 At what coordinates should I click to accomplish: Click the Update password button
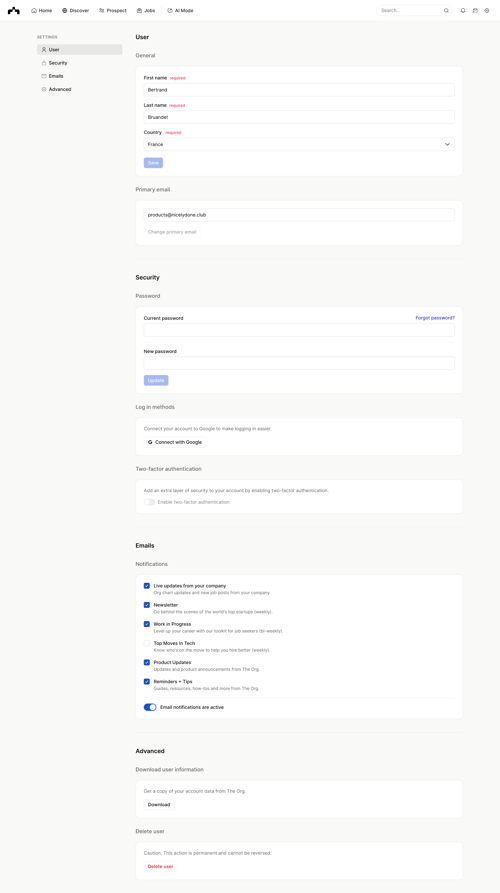point(156,380)
